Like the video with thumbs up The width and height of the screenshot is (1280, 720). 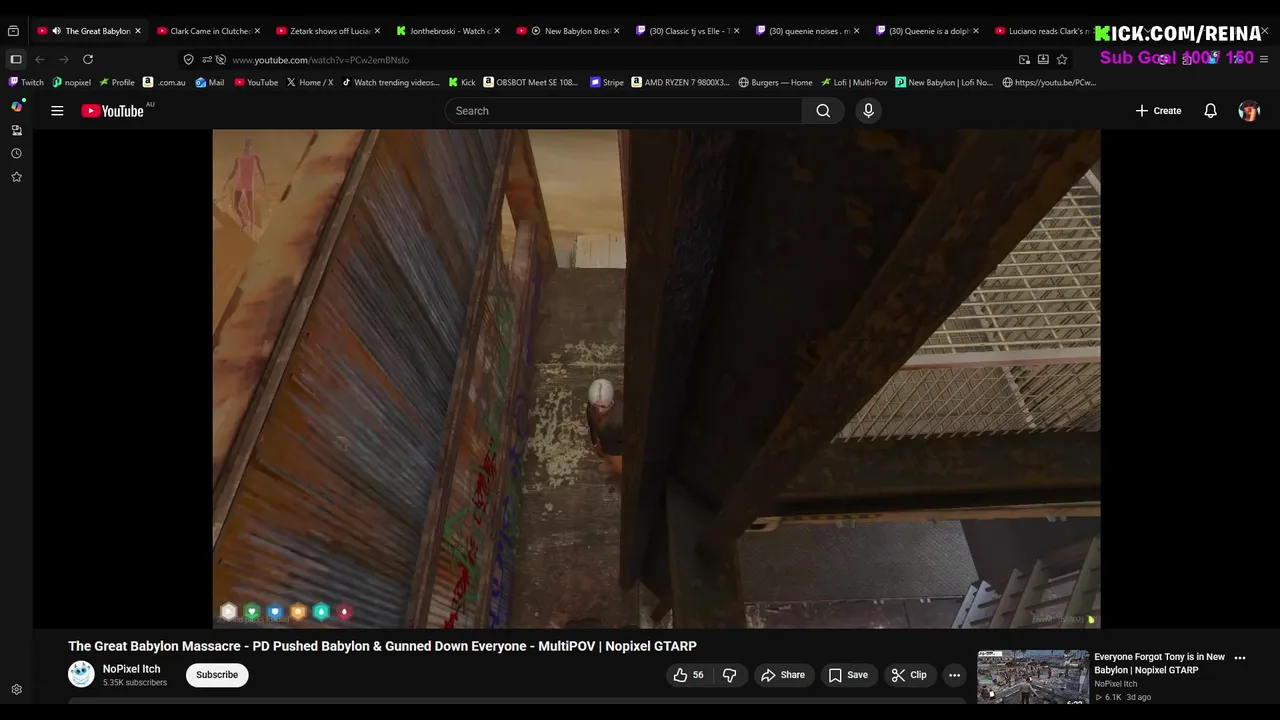[688, 675]
